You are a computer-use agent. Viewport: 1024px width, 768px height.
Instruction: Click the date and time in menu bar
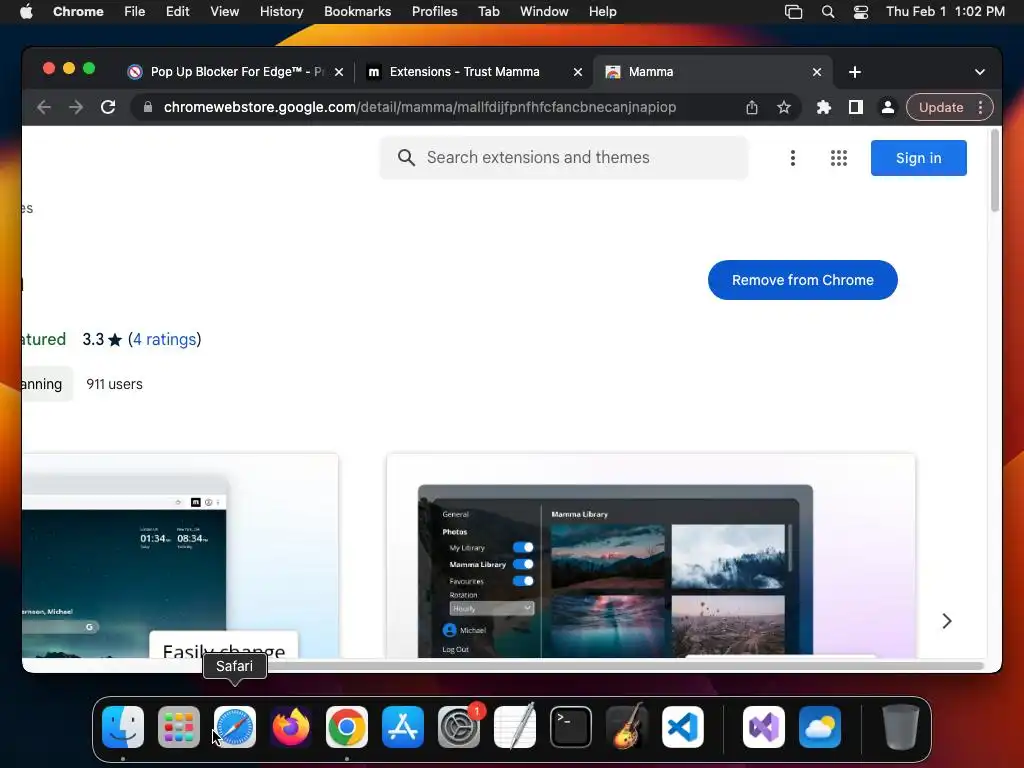(x=945, y=12)
